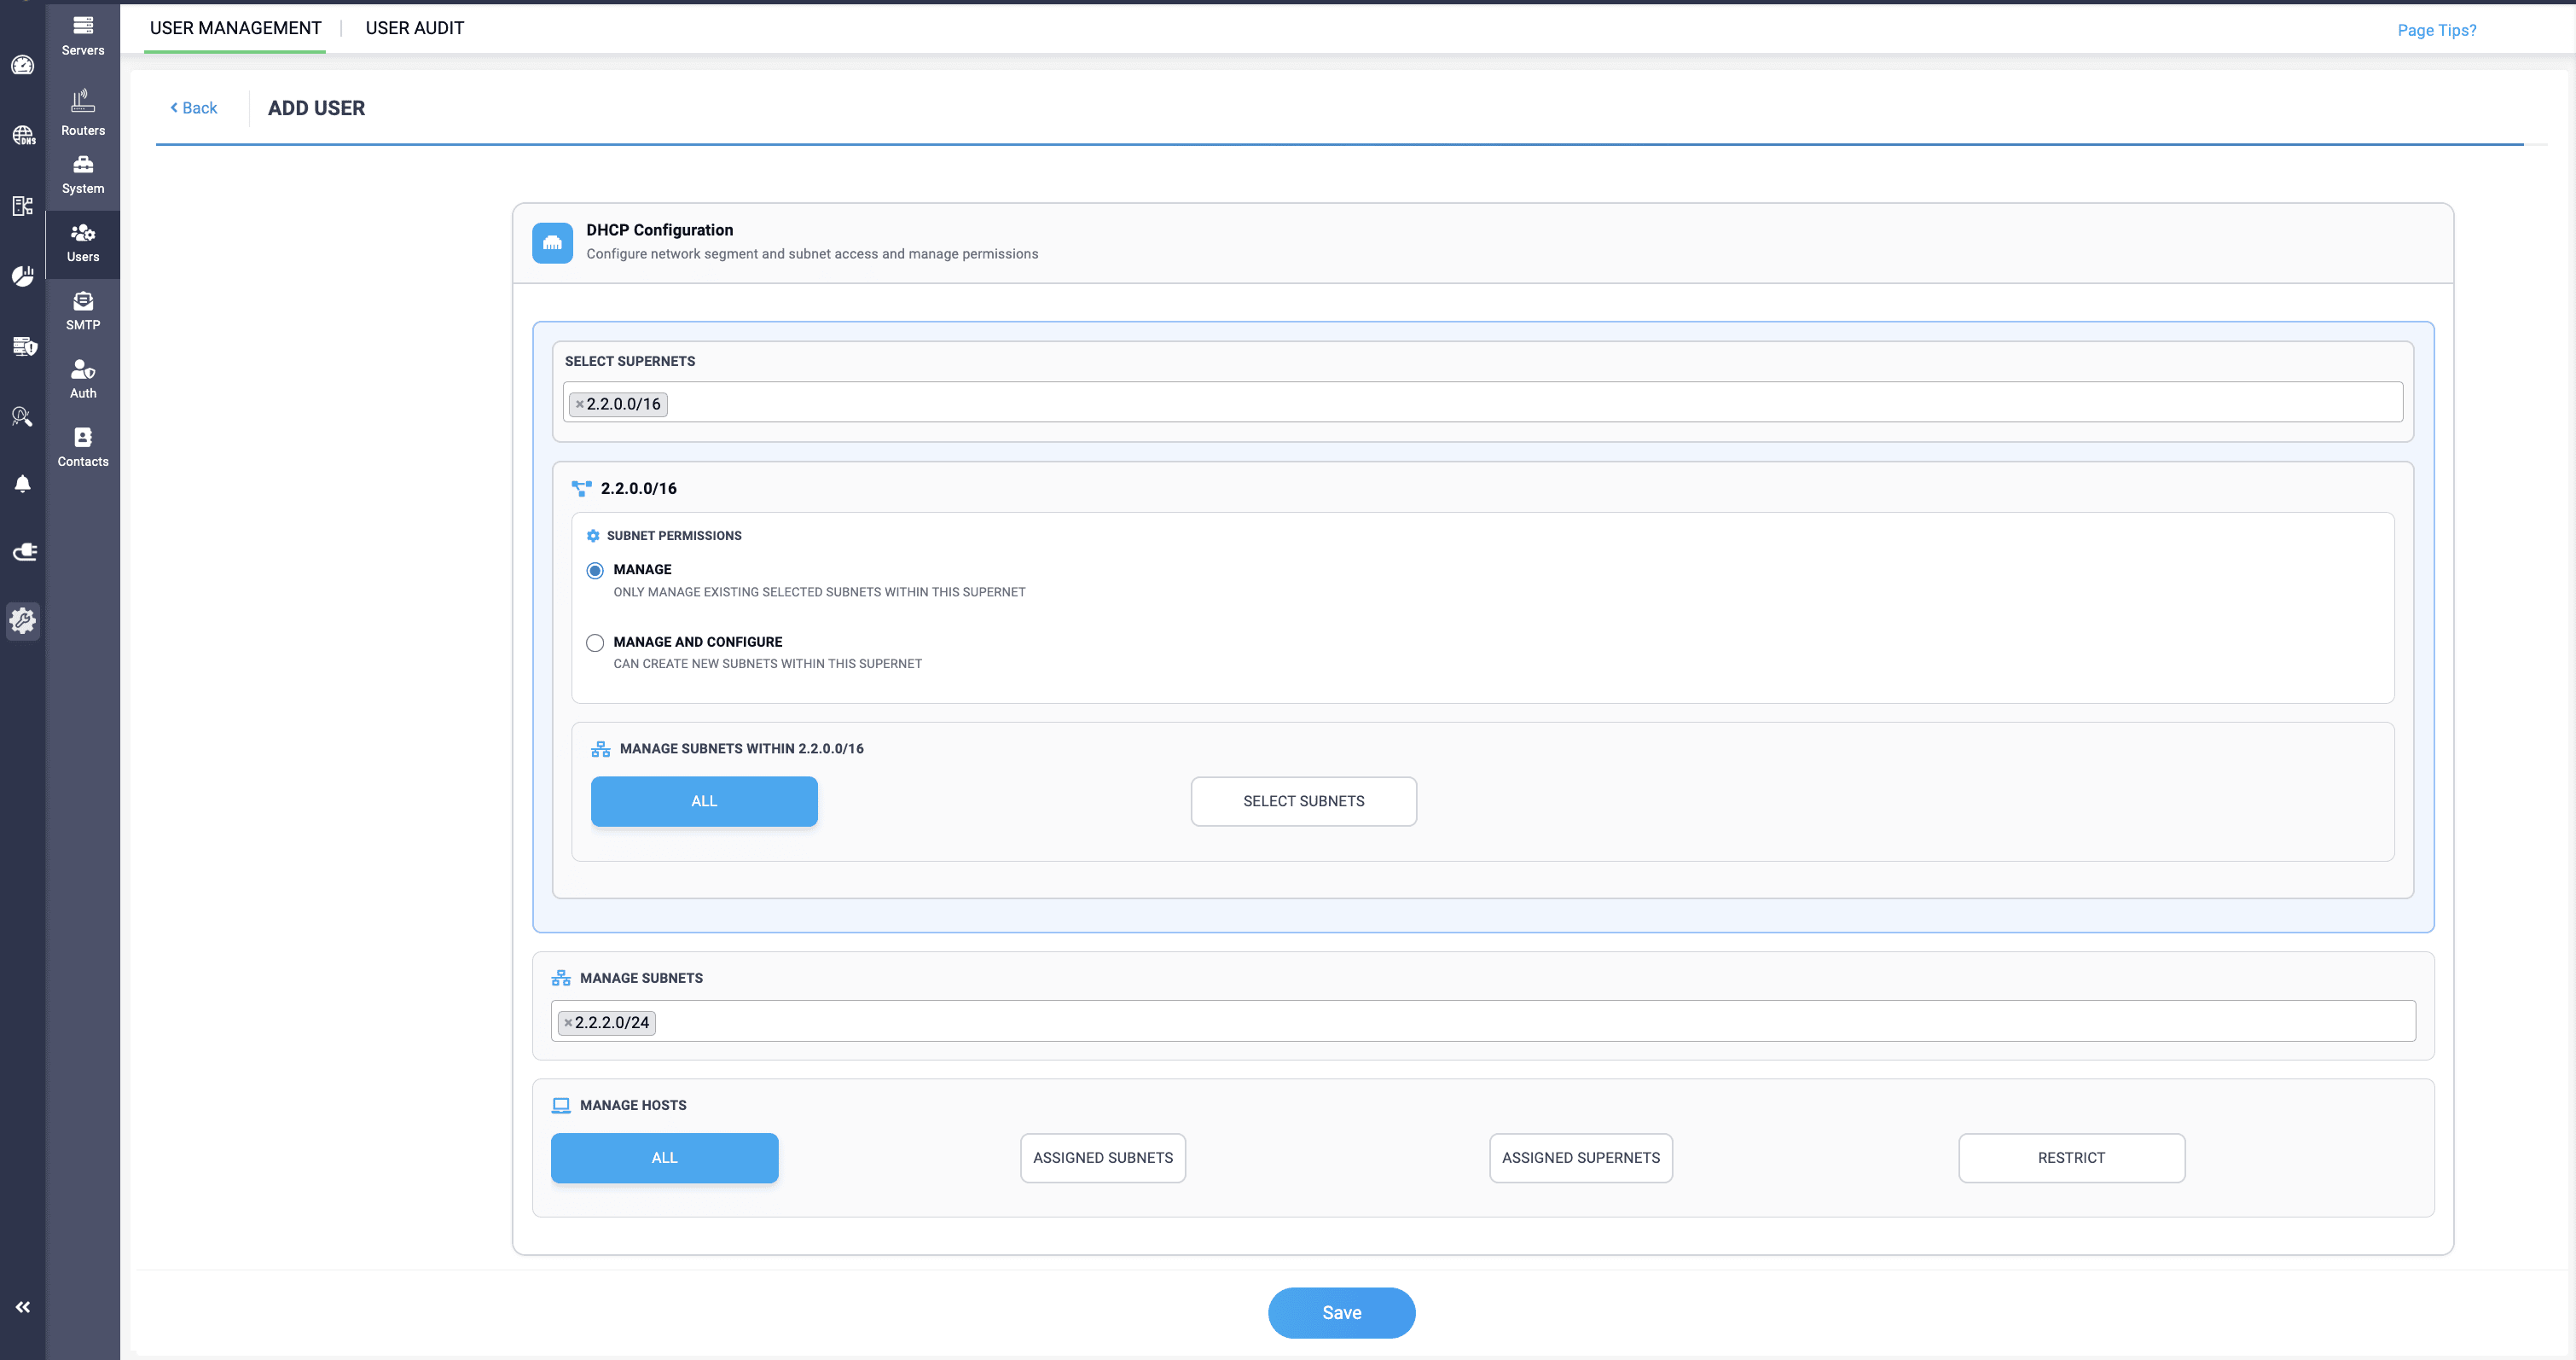Click the Save button
The image size is (2576, 1360).
click(1341, 1312)
